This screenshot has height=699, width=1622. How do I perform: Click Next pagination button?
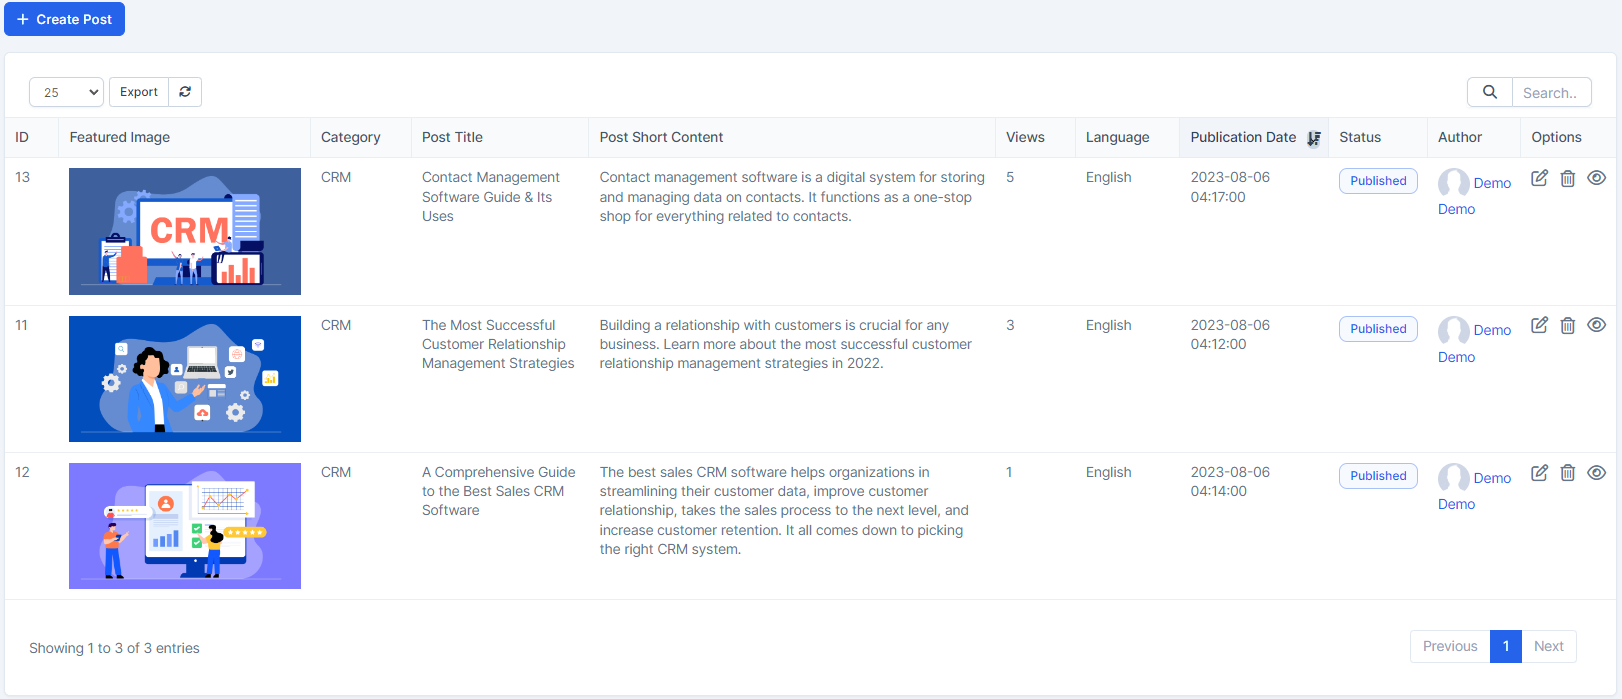coord(1548,646)
